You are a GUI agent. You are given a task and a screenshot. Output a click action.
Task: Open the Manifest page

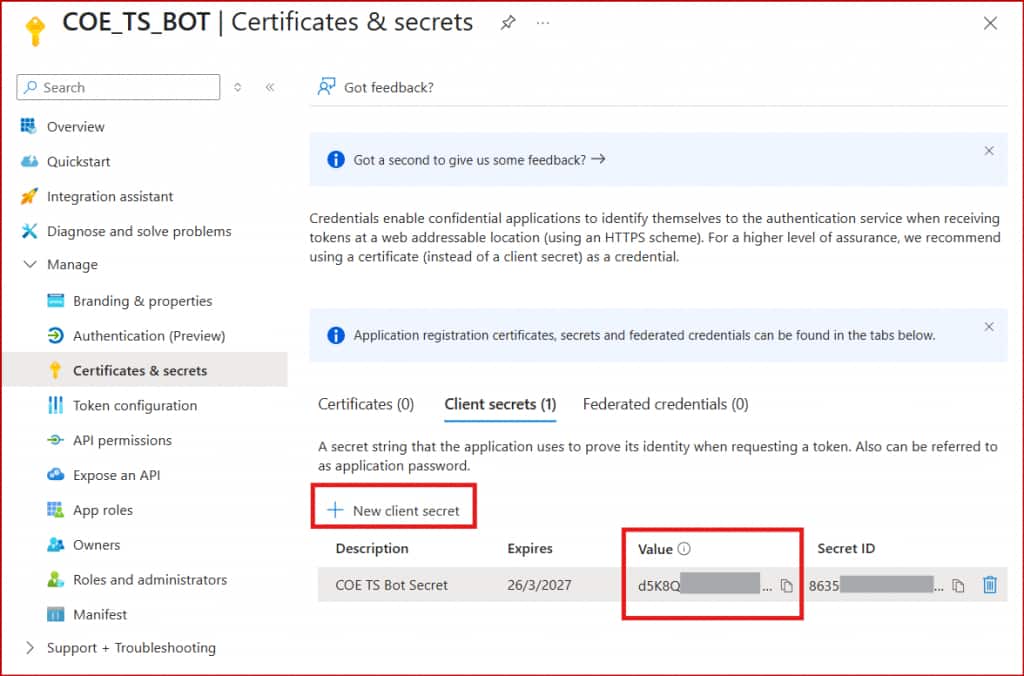pyautogui.click(x=100, y=614)
